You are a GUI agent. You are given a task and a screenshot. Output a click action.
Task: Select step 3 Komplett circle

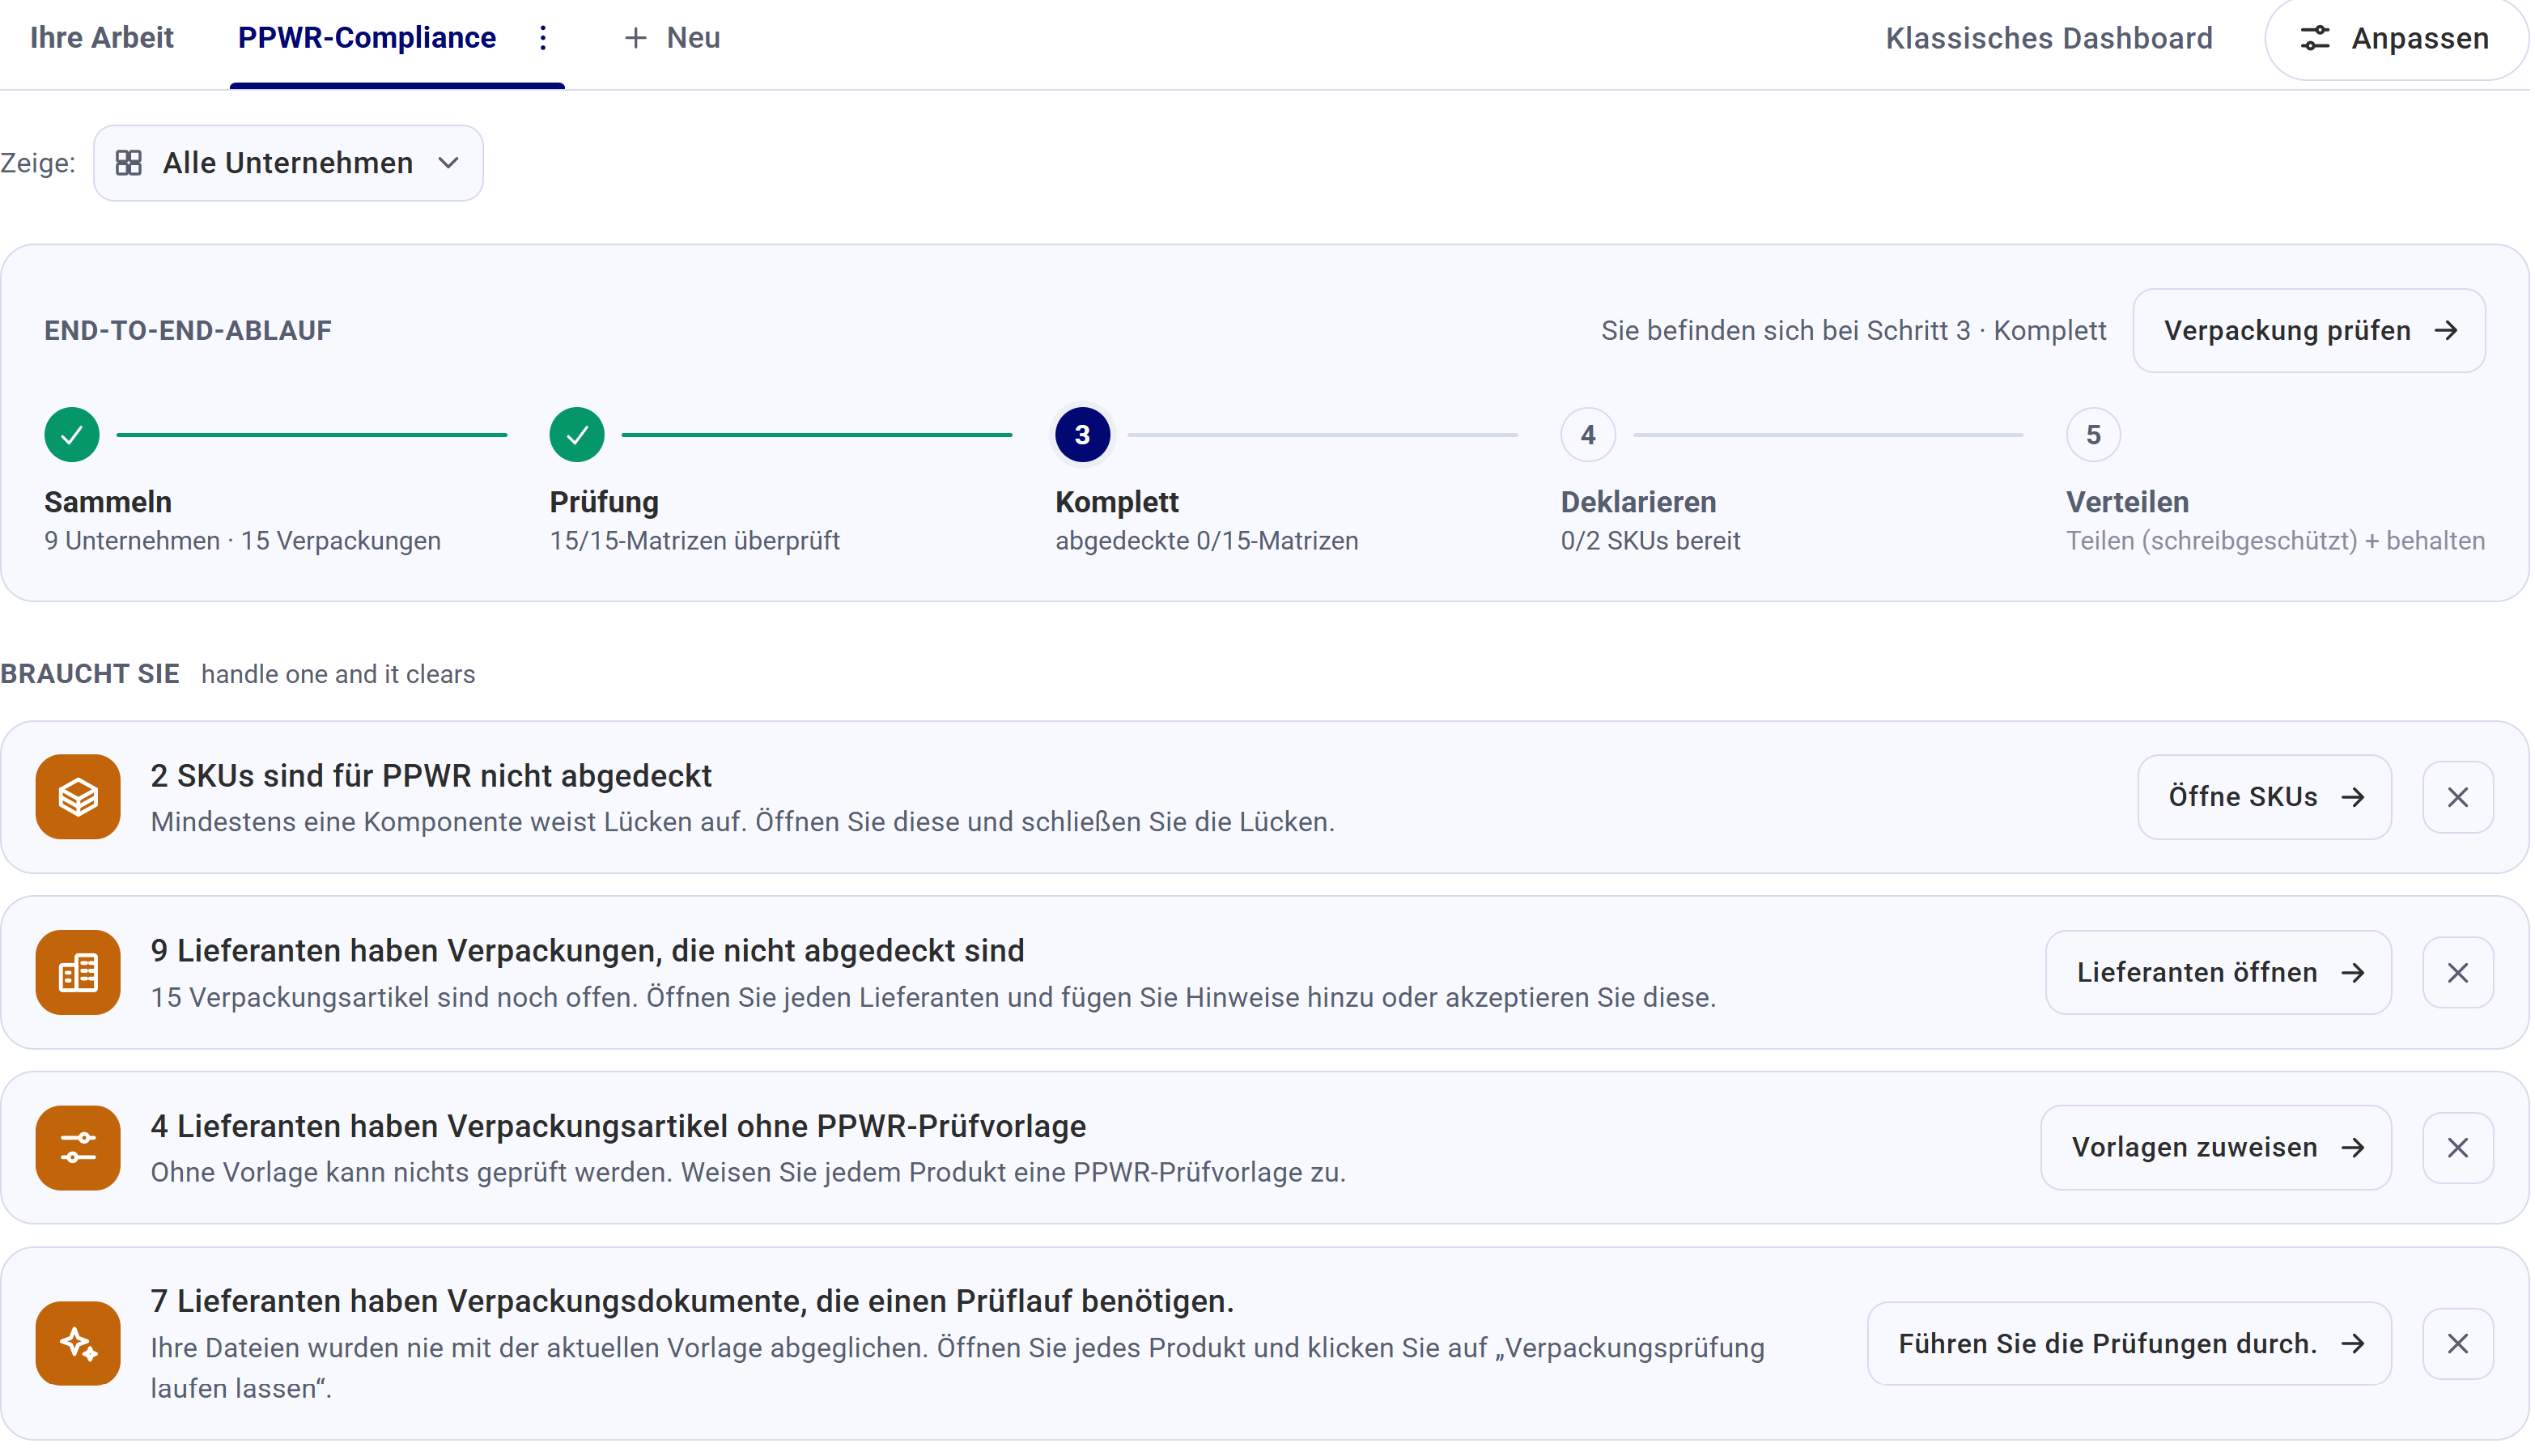pos(1083,435)
